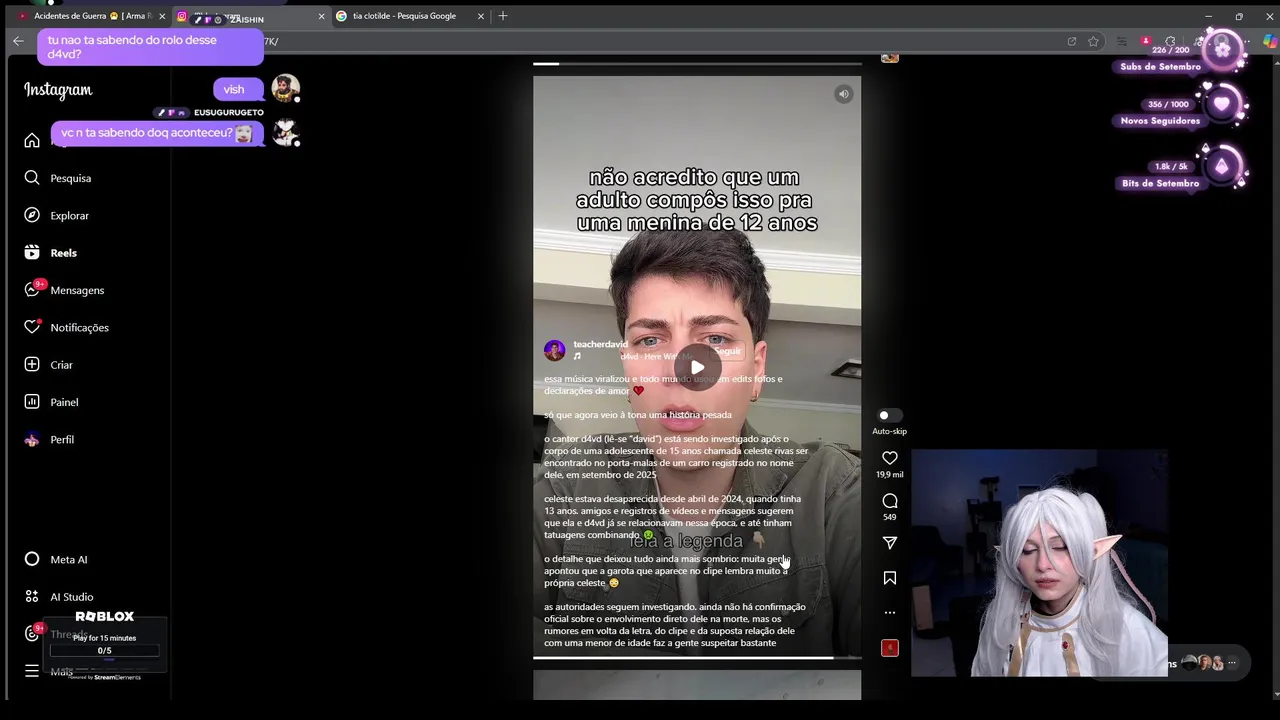Viewport: 1280px width, 720px height.
Task: Click the Notificações heart icon
Action: point(32,327)
